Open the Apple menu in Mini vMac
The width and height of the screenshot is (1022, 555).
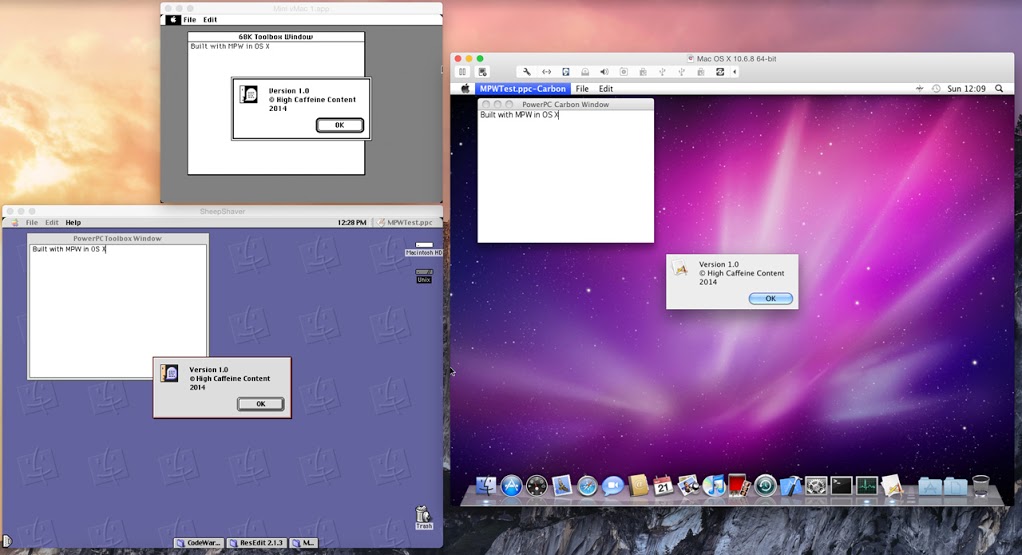173,20
